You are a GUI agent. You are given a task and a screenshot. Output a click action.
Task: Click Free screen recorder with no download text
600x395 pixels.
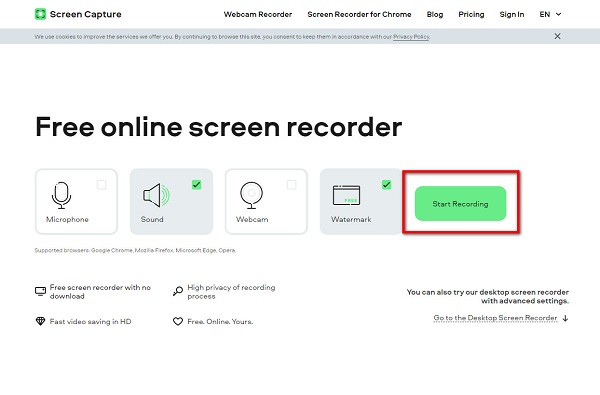(100, 292)
